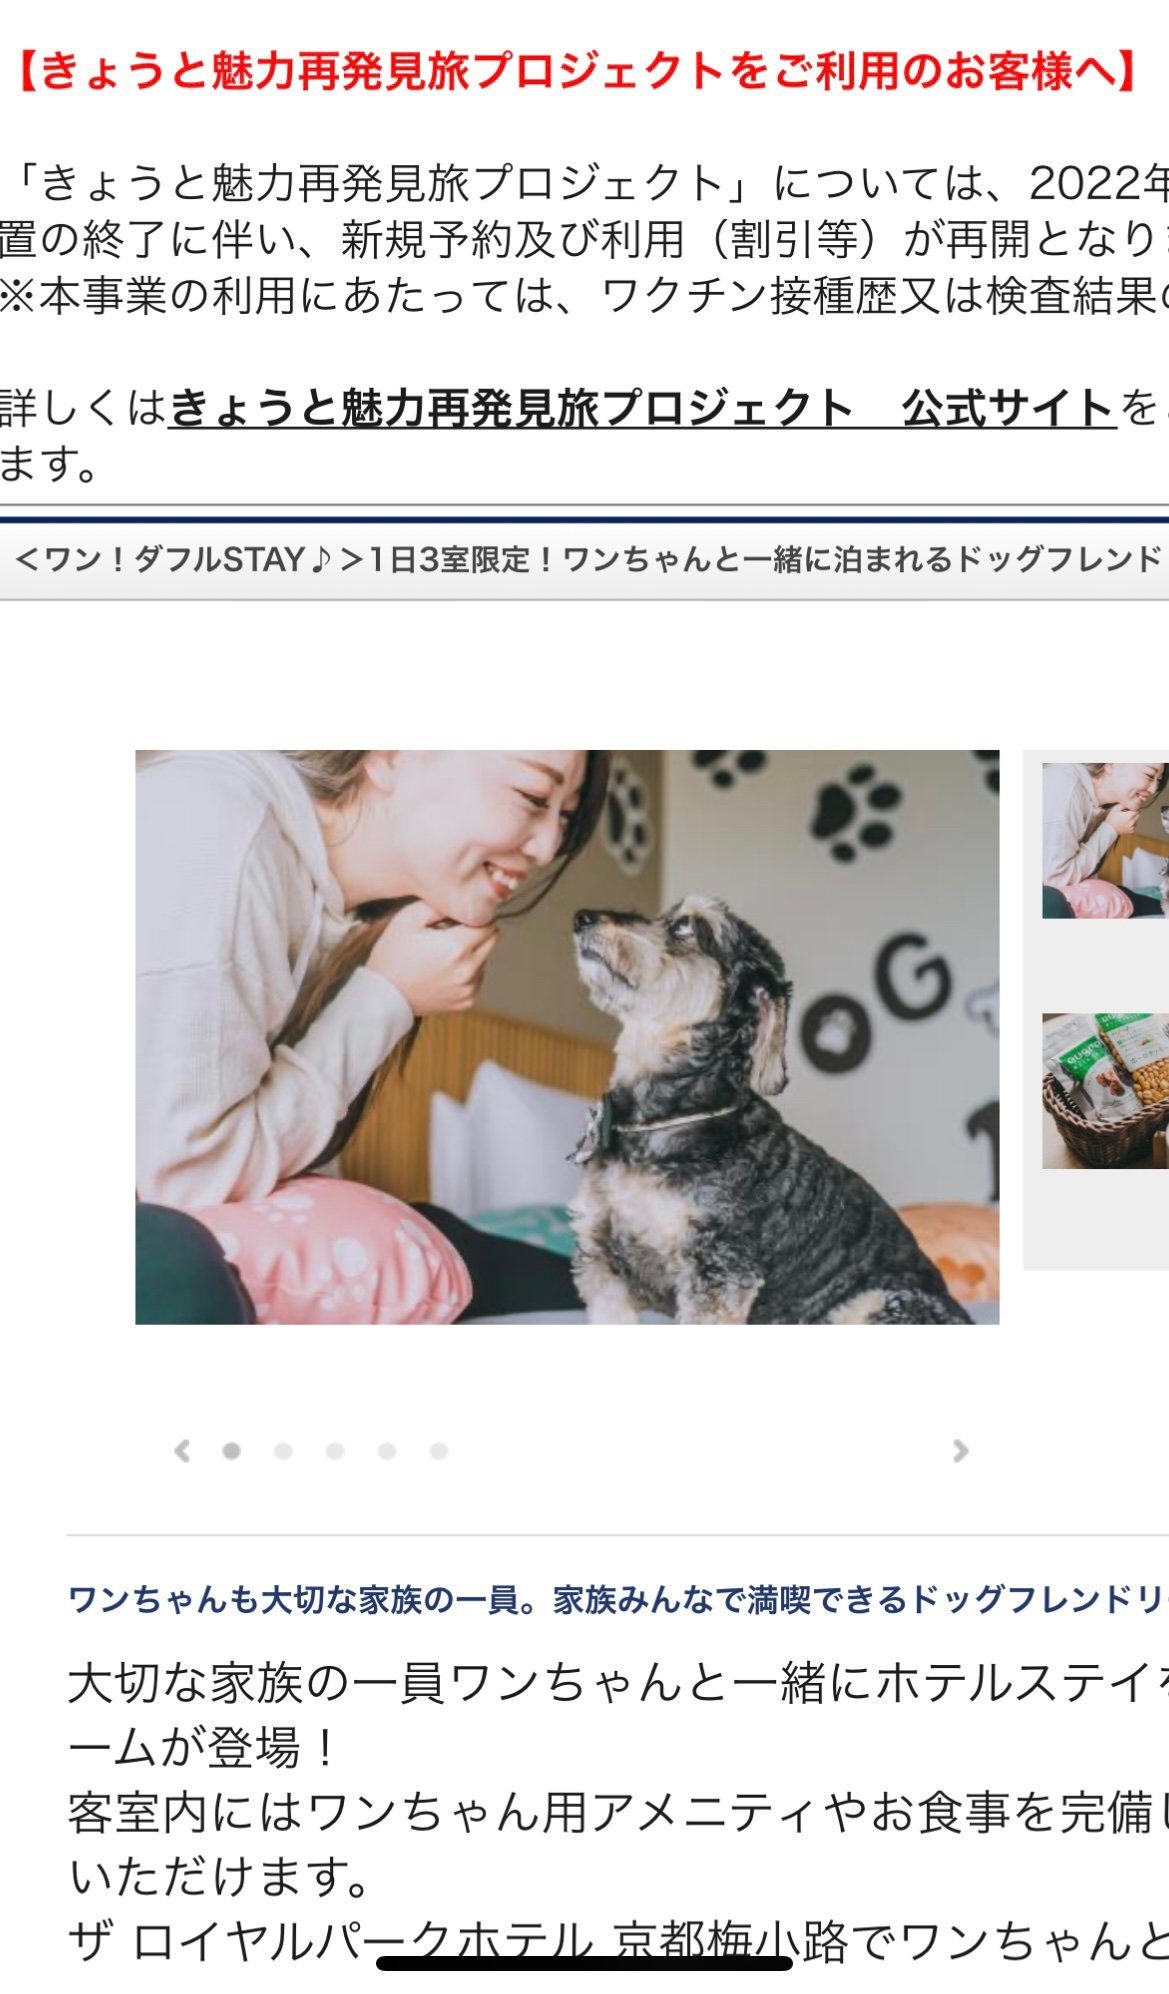1169x1994 pixels.
Task: Select the fourth carousel dot indicator
Action: point(387,1451)
